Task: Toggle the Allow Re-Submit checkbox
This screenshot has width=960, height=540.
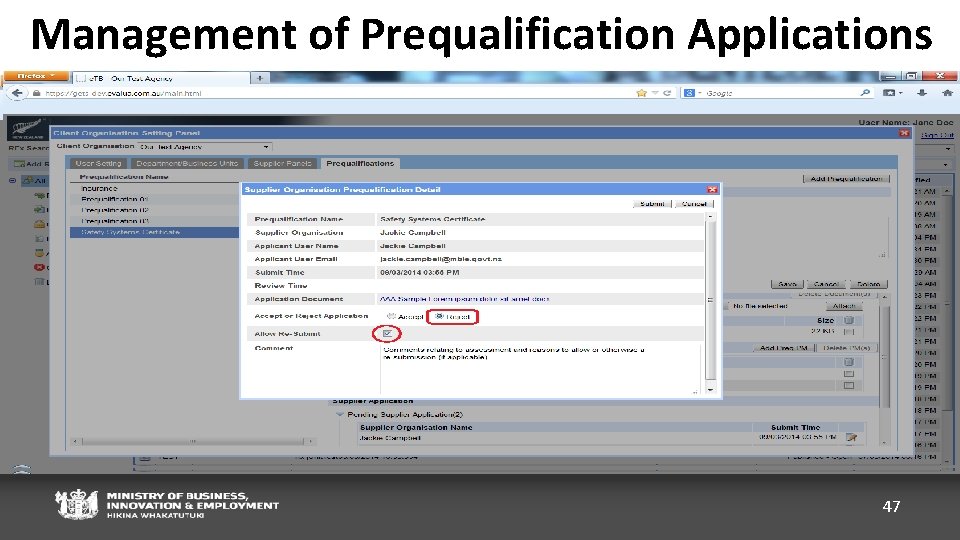Action: 387,334
